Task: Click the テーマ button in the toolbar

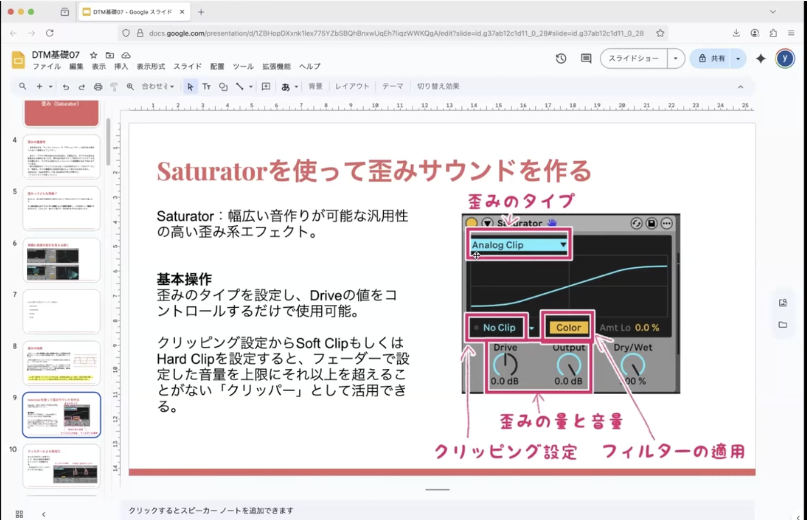Action: point(393,87)
